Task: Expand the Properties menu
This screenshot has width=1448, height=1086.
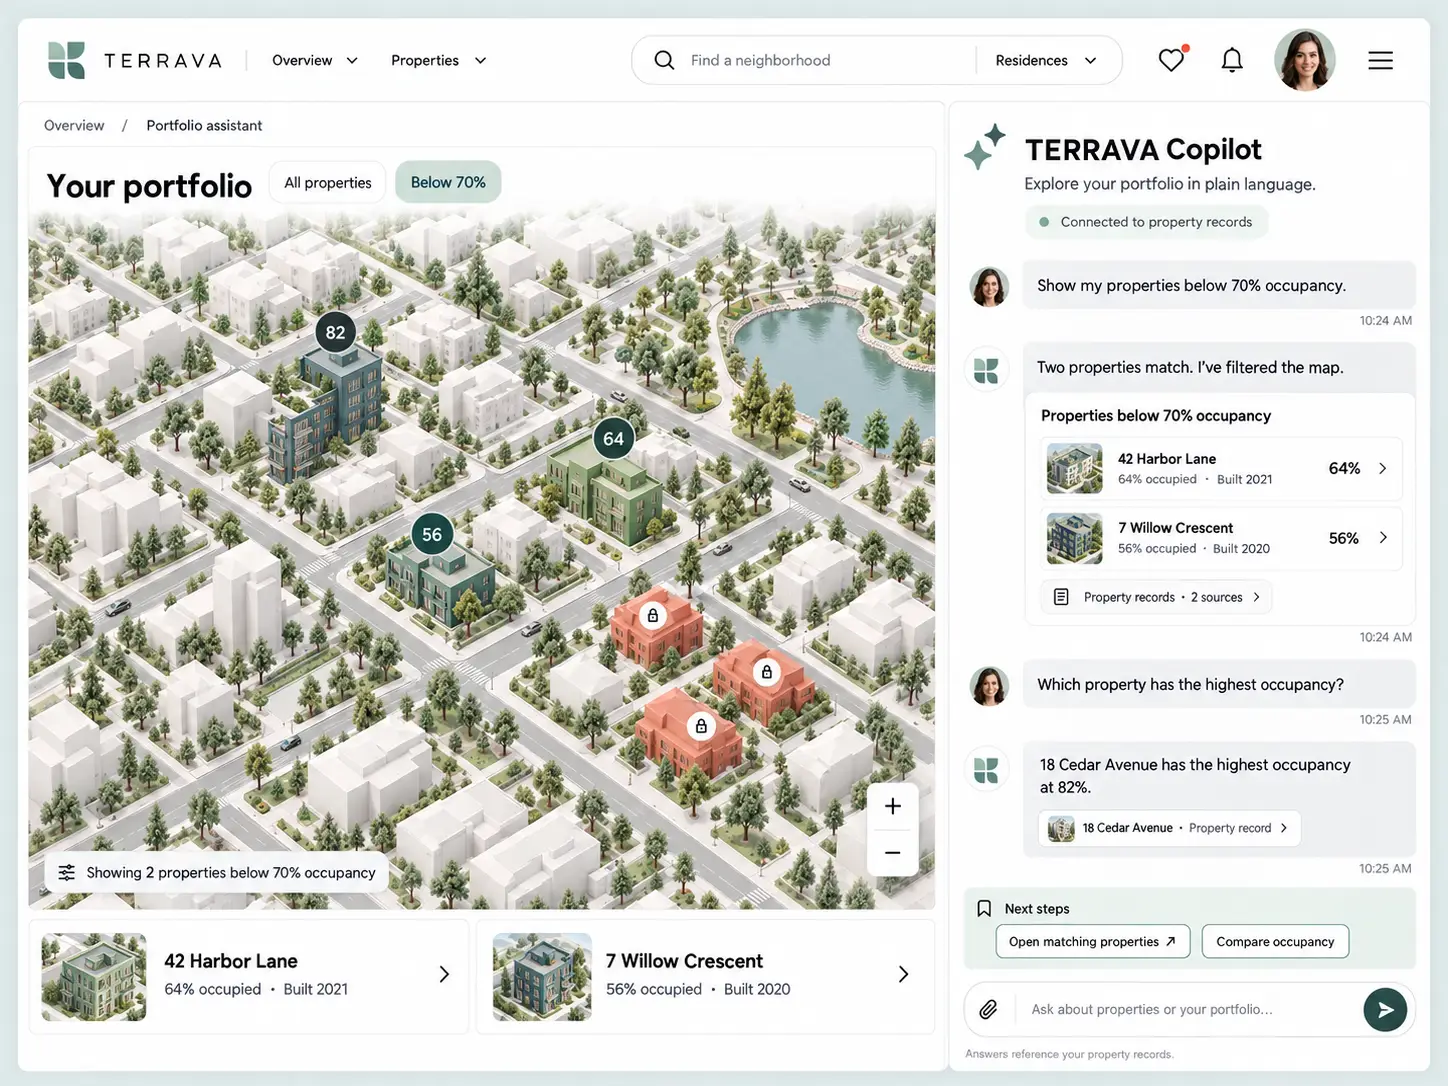Action: coord(439,60)
